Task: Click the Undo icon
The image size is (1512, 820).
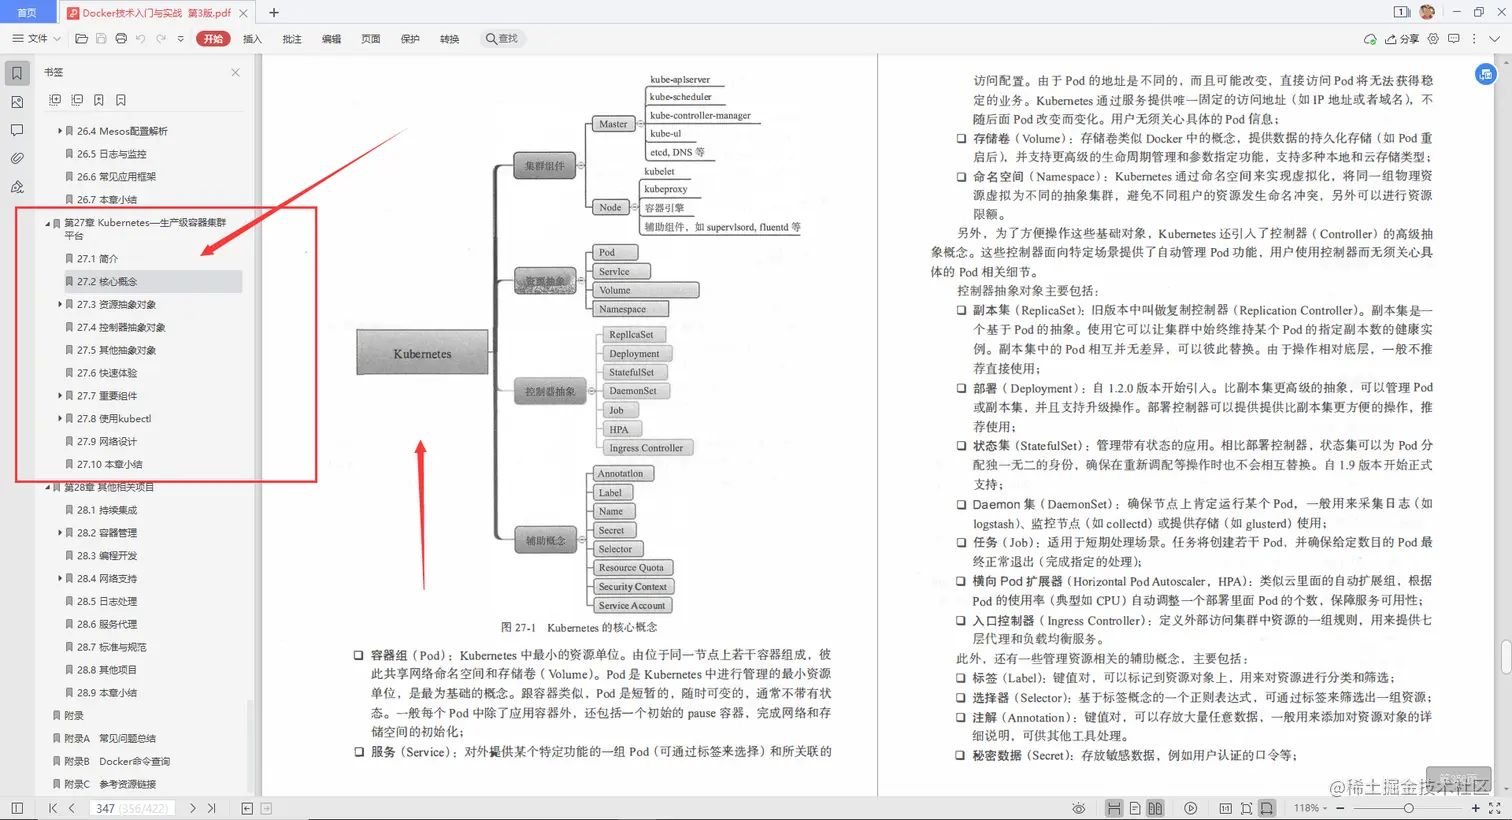Action: pyautogui.click(x=139, y=38)
